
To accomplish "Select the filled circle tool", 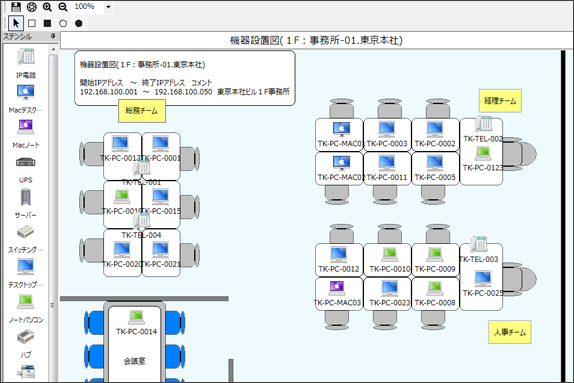I will click(78, 23).
